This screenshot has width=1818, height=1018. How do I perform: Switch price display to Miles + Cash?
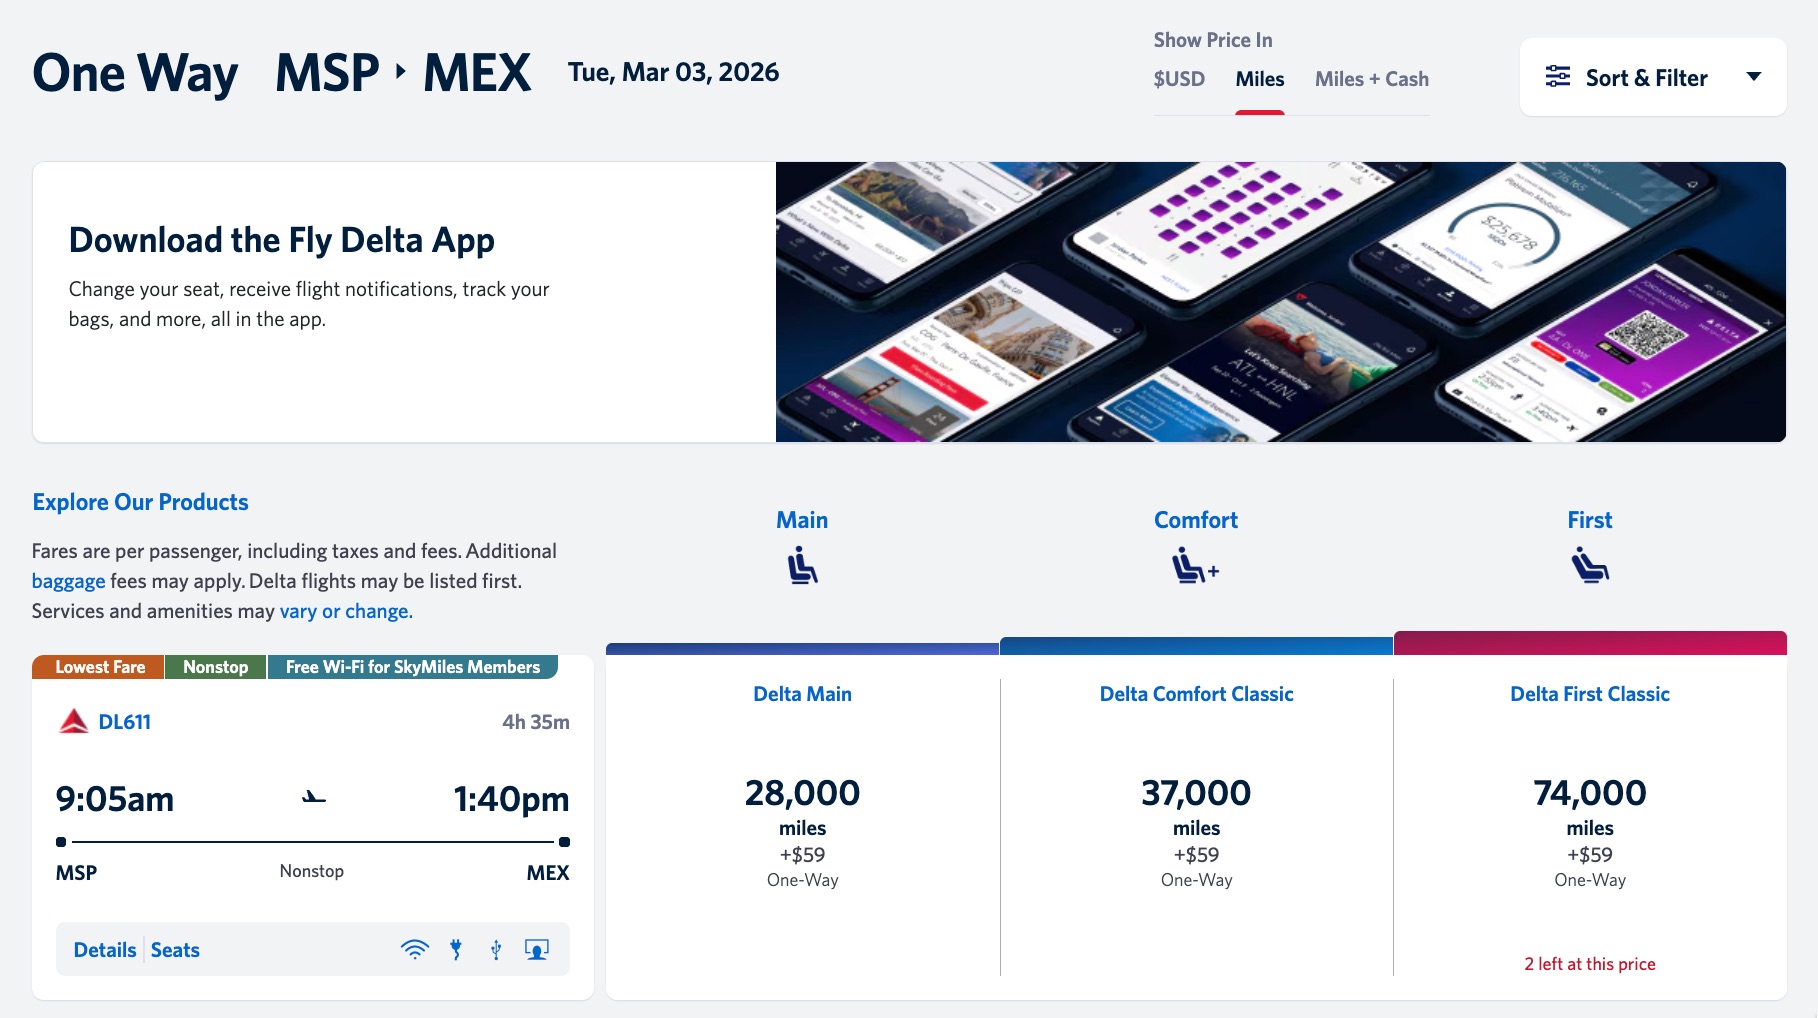[x=1371, y=79]
